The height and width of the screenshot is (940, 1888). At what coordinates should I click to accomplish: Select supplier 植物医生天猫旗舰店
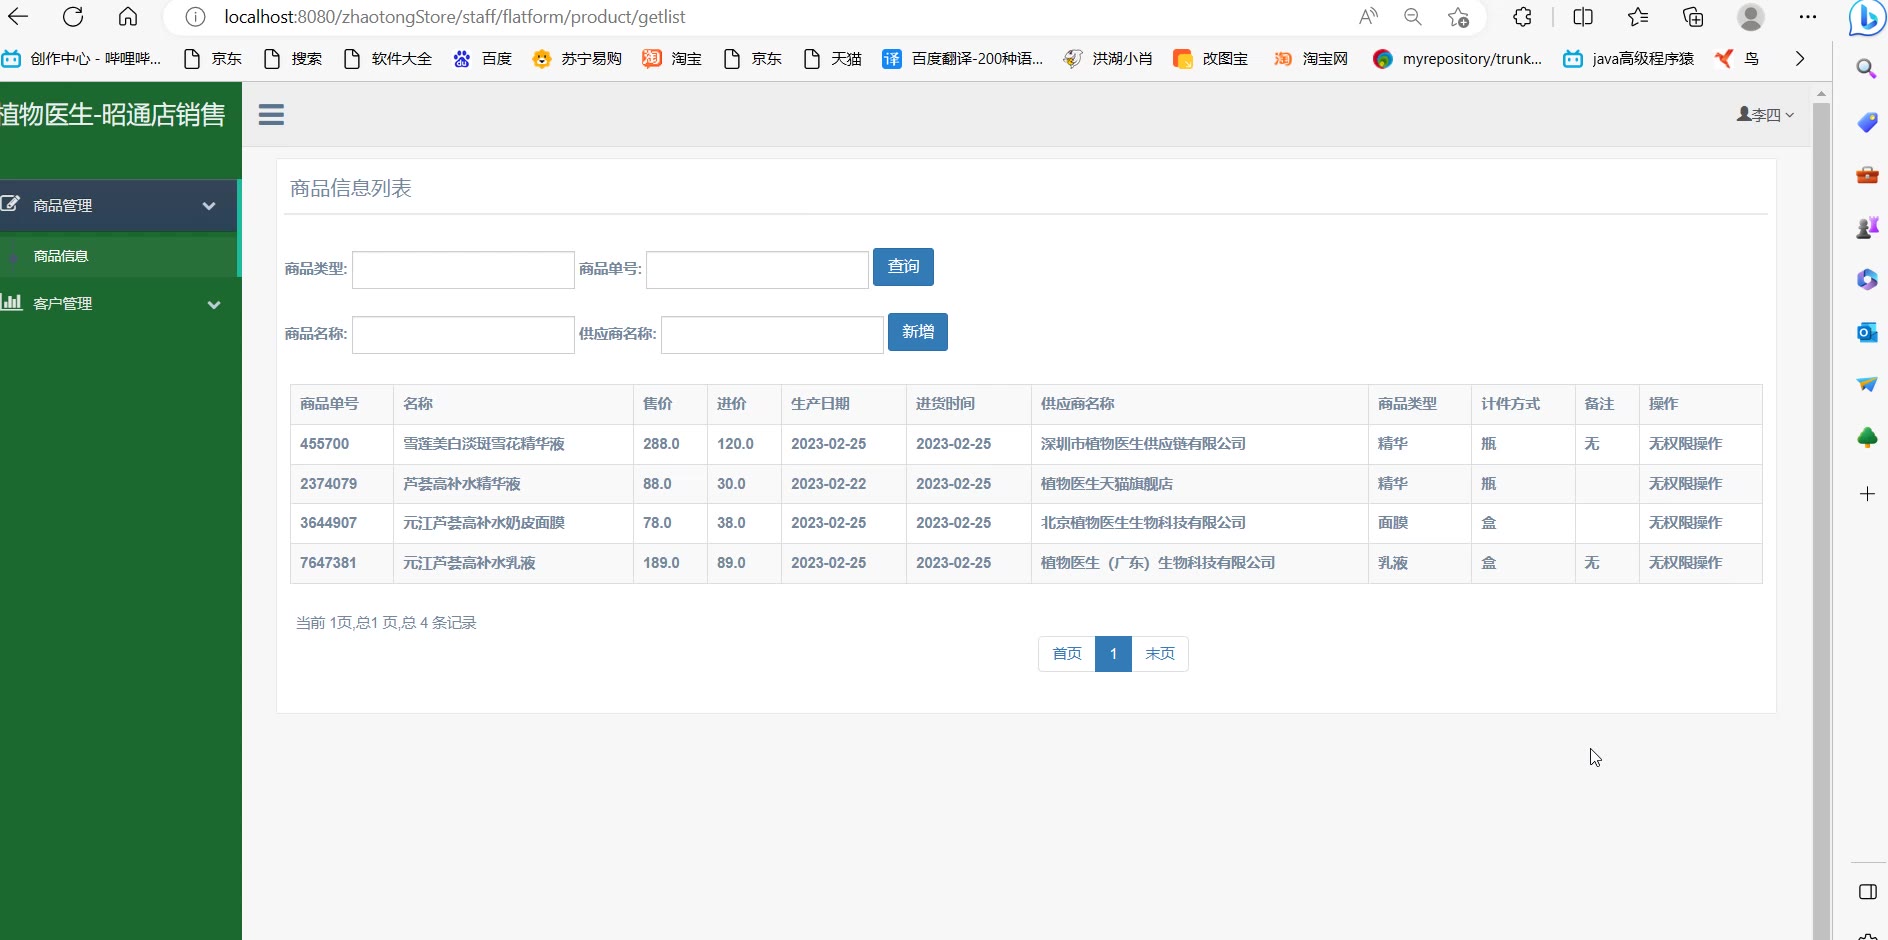coord(1107,484)
